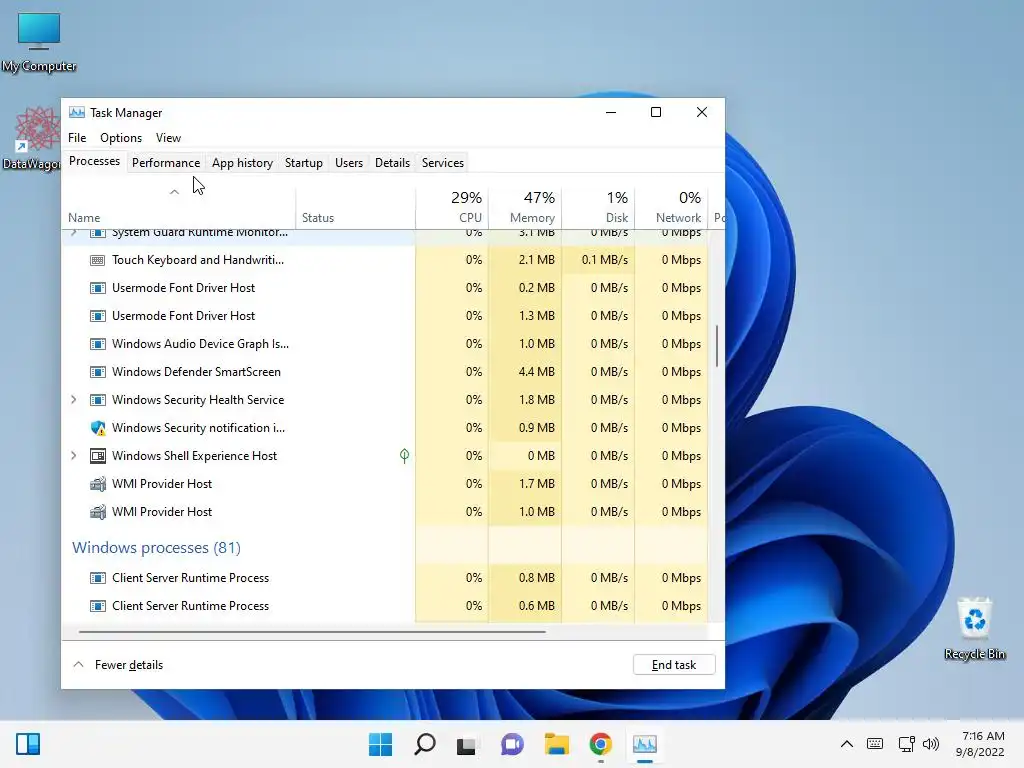This screenshot has width=1024, height=768.
Task: Click the Windows Security notification shield icon
Action: [x=97, y=428]
